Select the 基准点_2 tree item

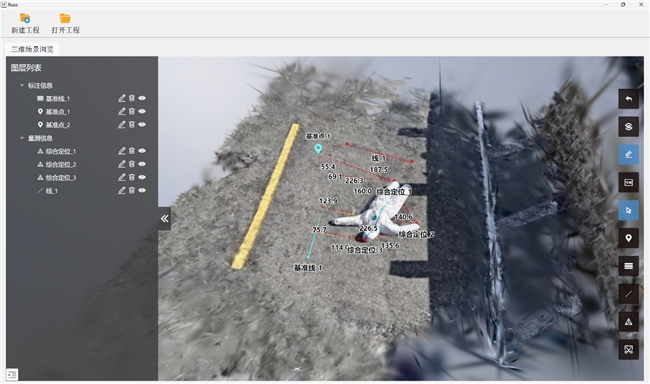click(x=58, y=125)
